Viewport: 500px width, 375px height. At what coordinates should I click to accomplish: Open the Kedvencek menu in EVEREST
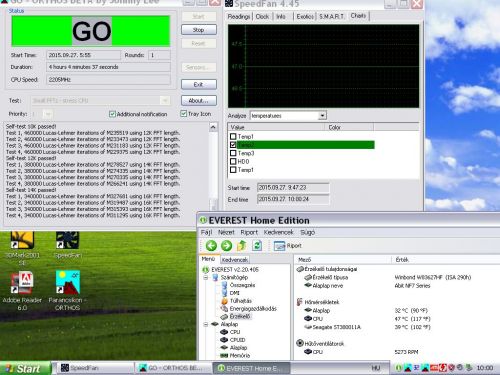[x=278, y=232]
